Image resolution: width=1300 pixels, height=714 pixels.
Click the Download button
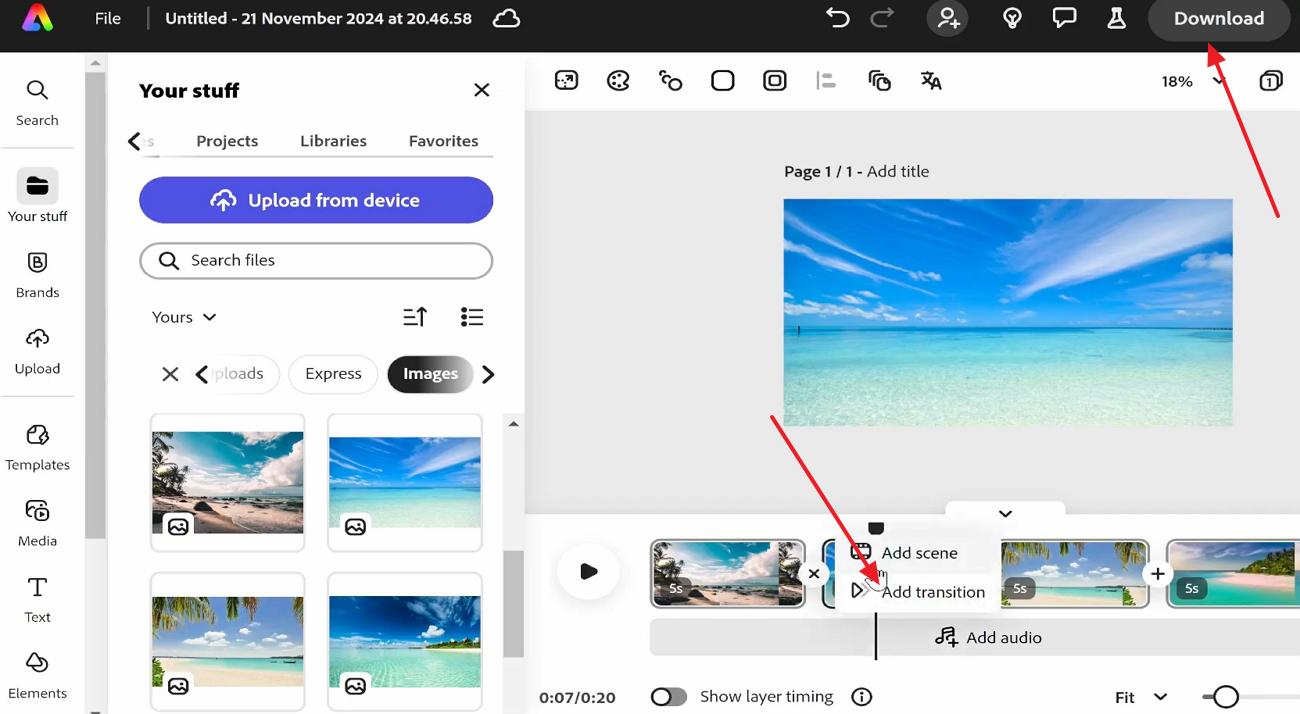pyautogui.click(x=1219, y=18)
